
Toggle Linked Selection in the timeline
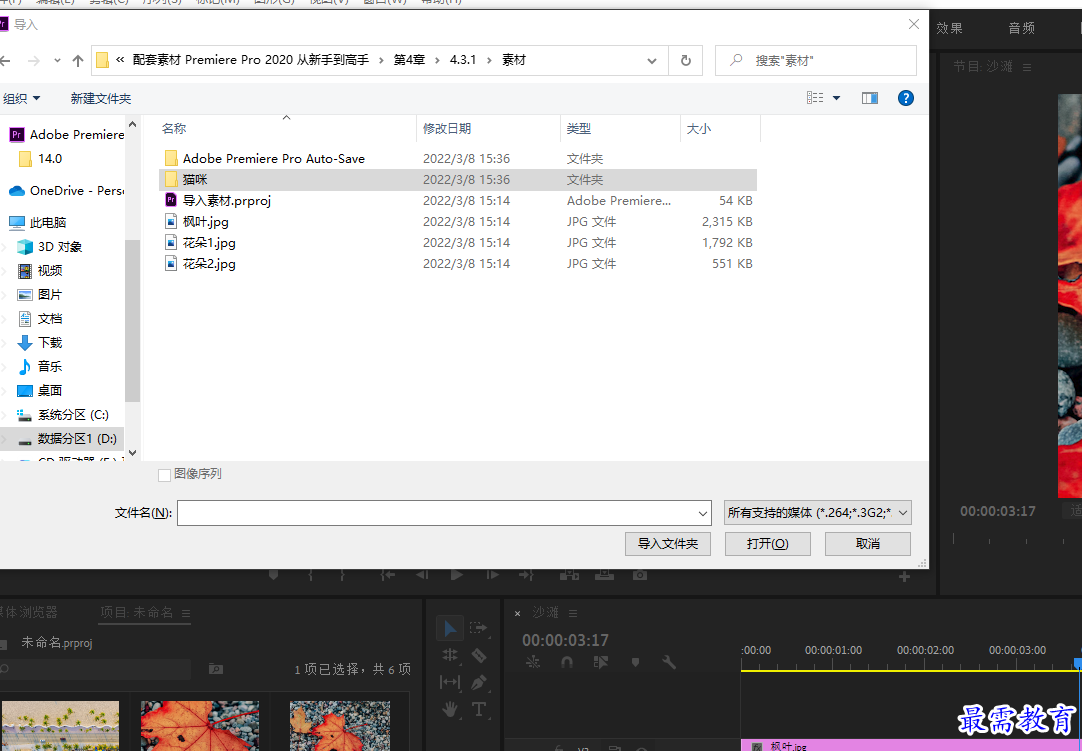600,662
